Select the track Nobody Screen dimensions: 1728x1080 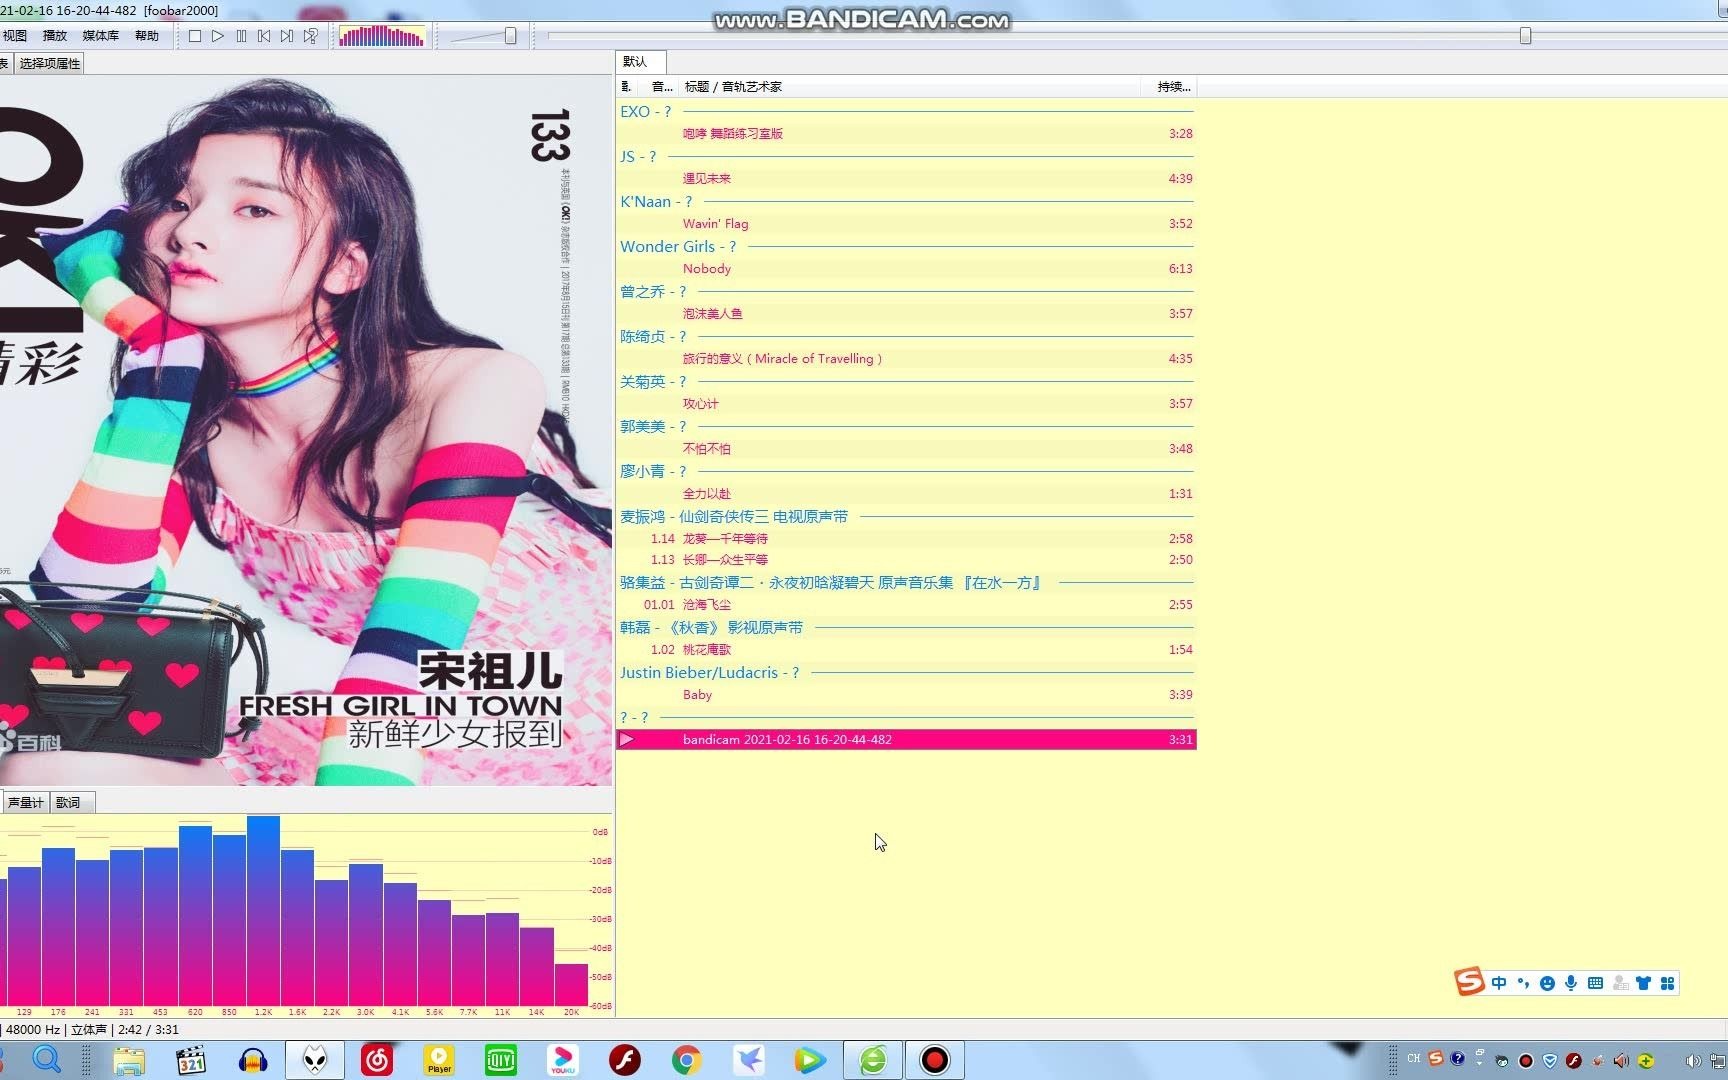(906, 269)
